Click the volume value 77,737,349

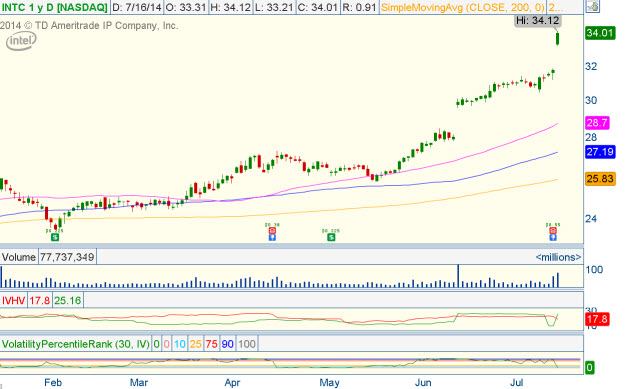click(x=67, y=257)
